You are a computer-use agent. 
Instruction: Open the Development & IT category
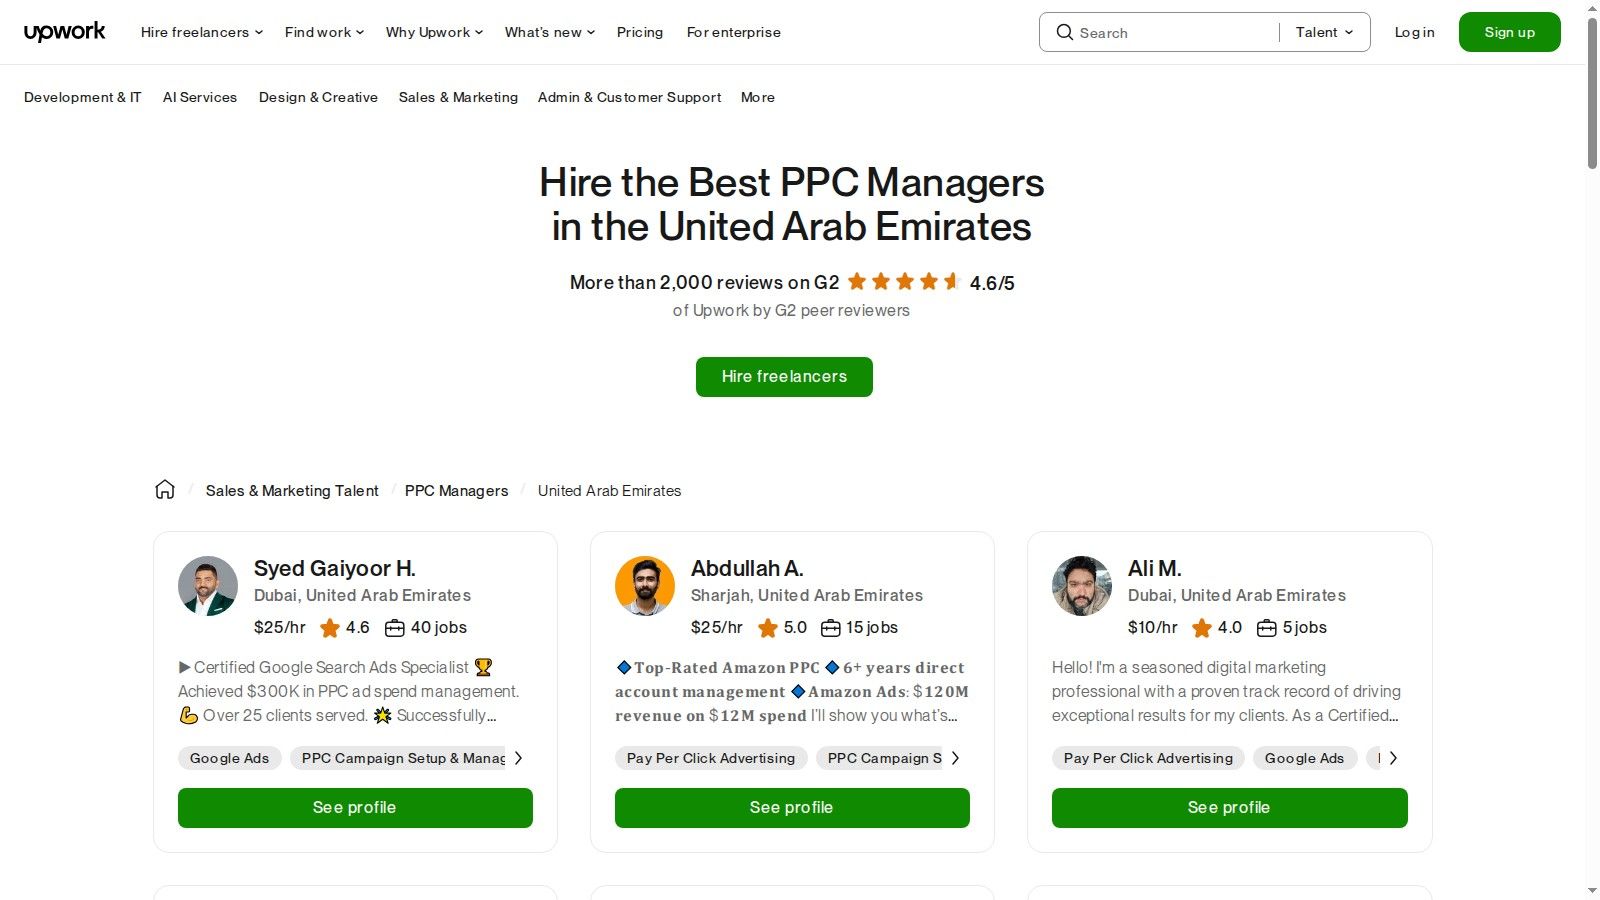pos(82,97)
